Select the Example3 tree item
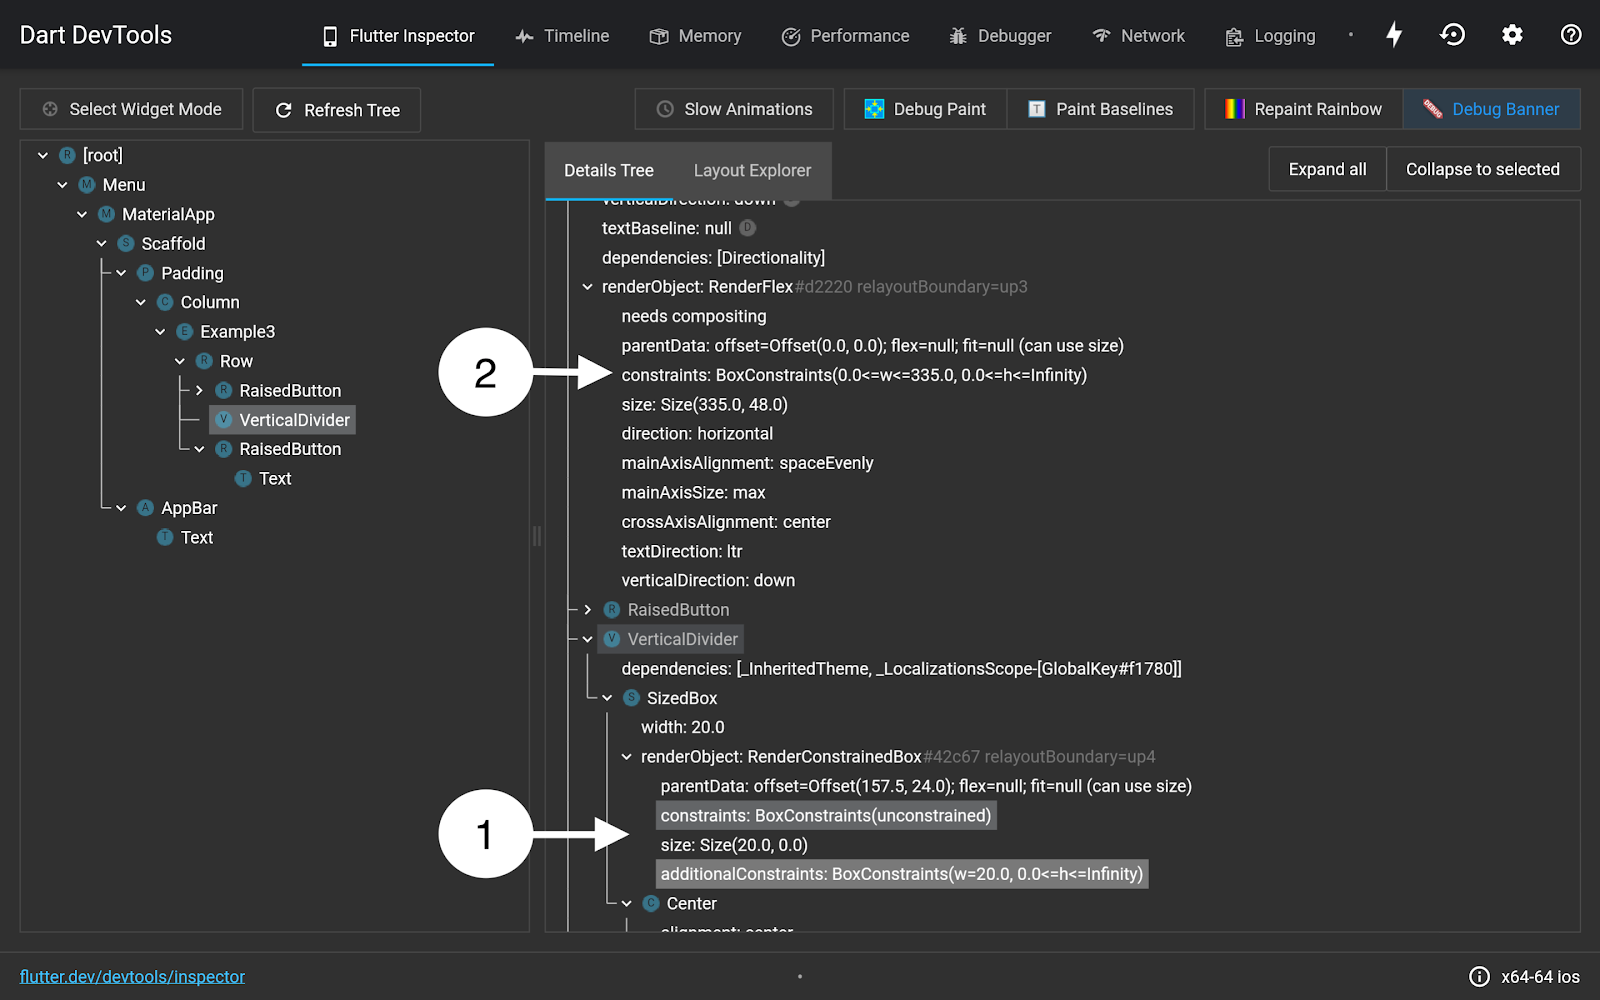 [x=237, y=332]
